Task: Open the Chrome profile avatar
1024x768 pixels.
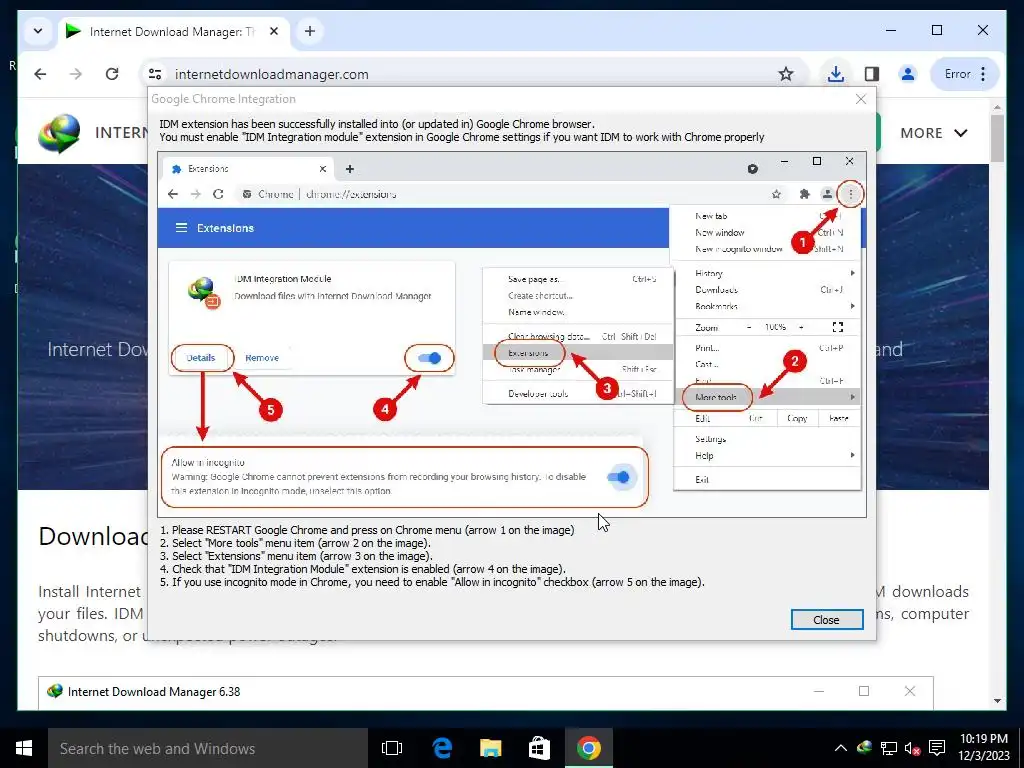Action: (908, 74)
